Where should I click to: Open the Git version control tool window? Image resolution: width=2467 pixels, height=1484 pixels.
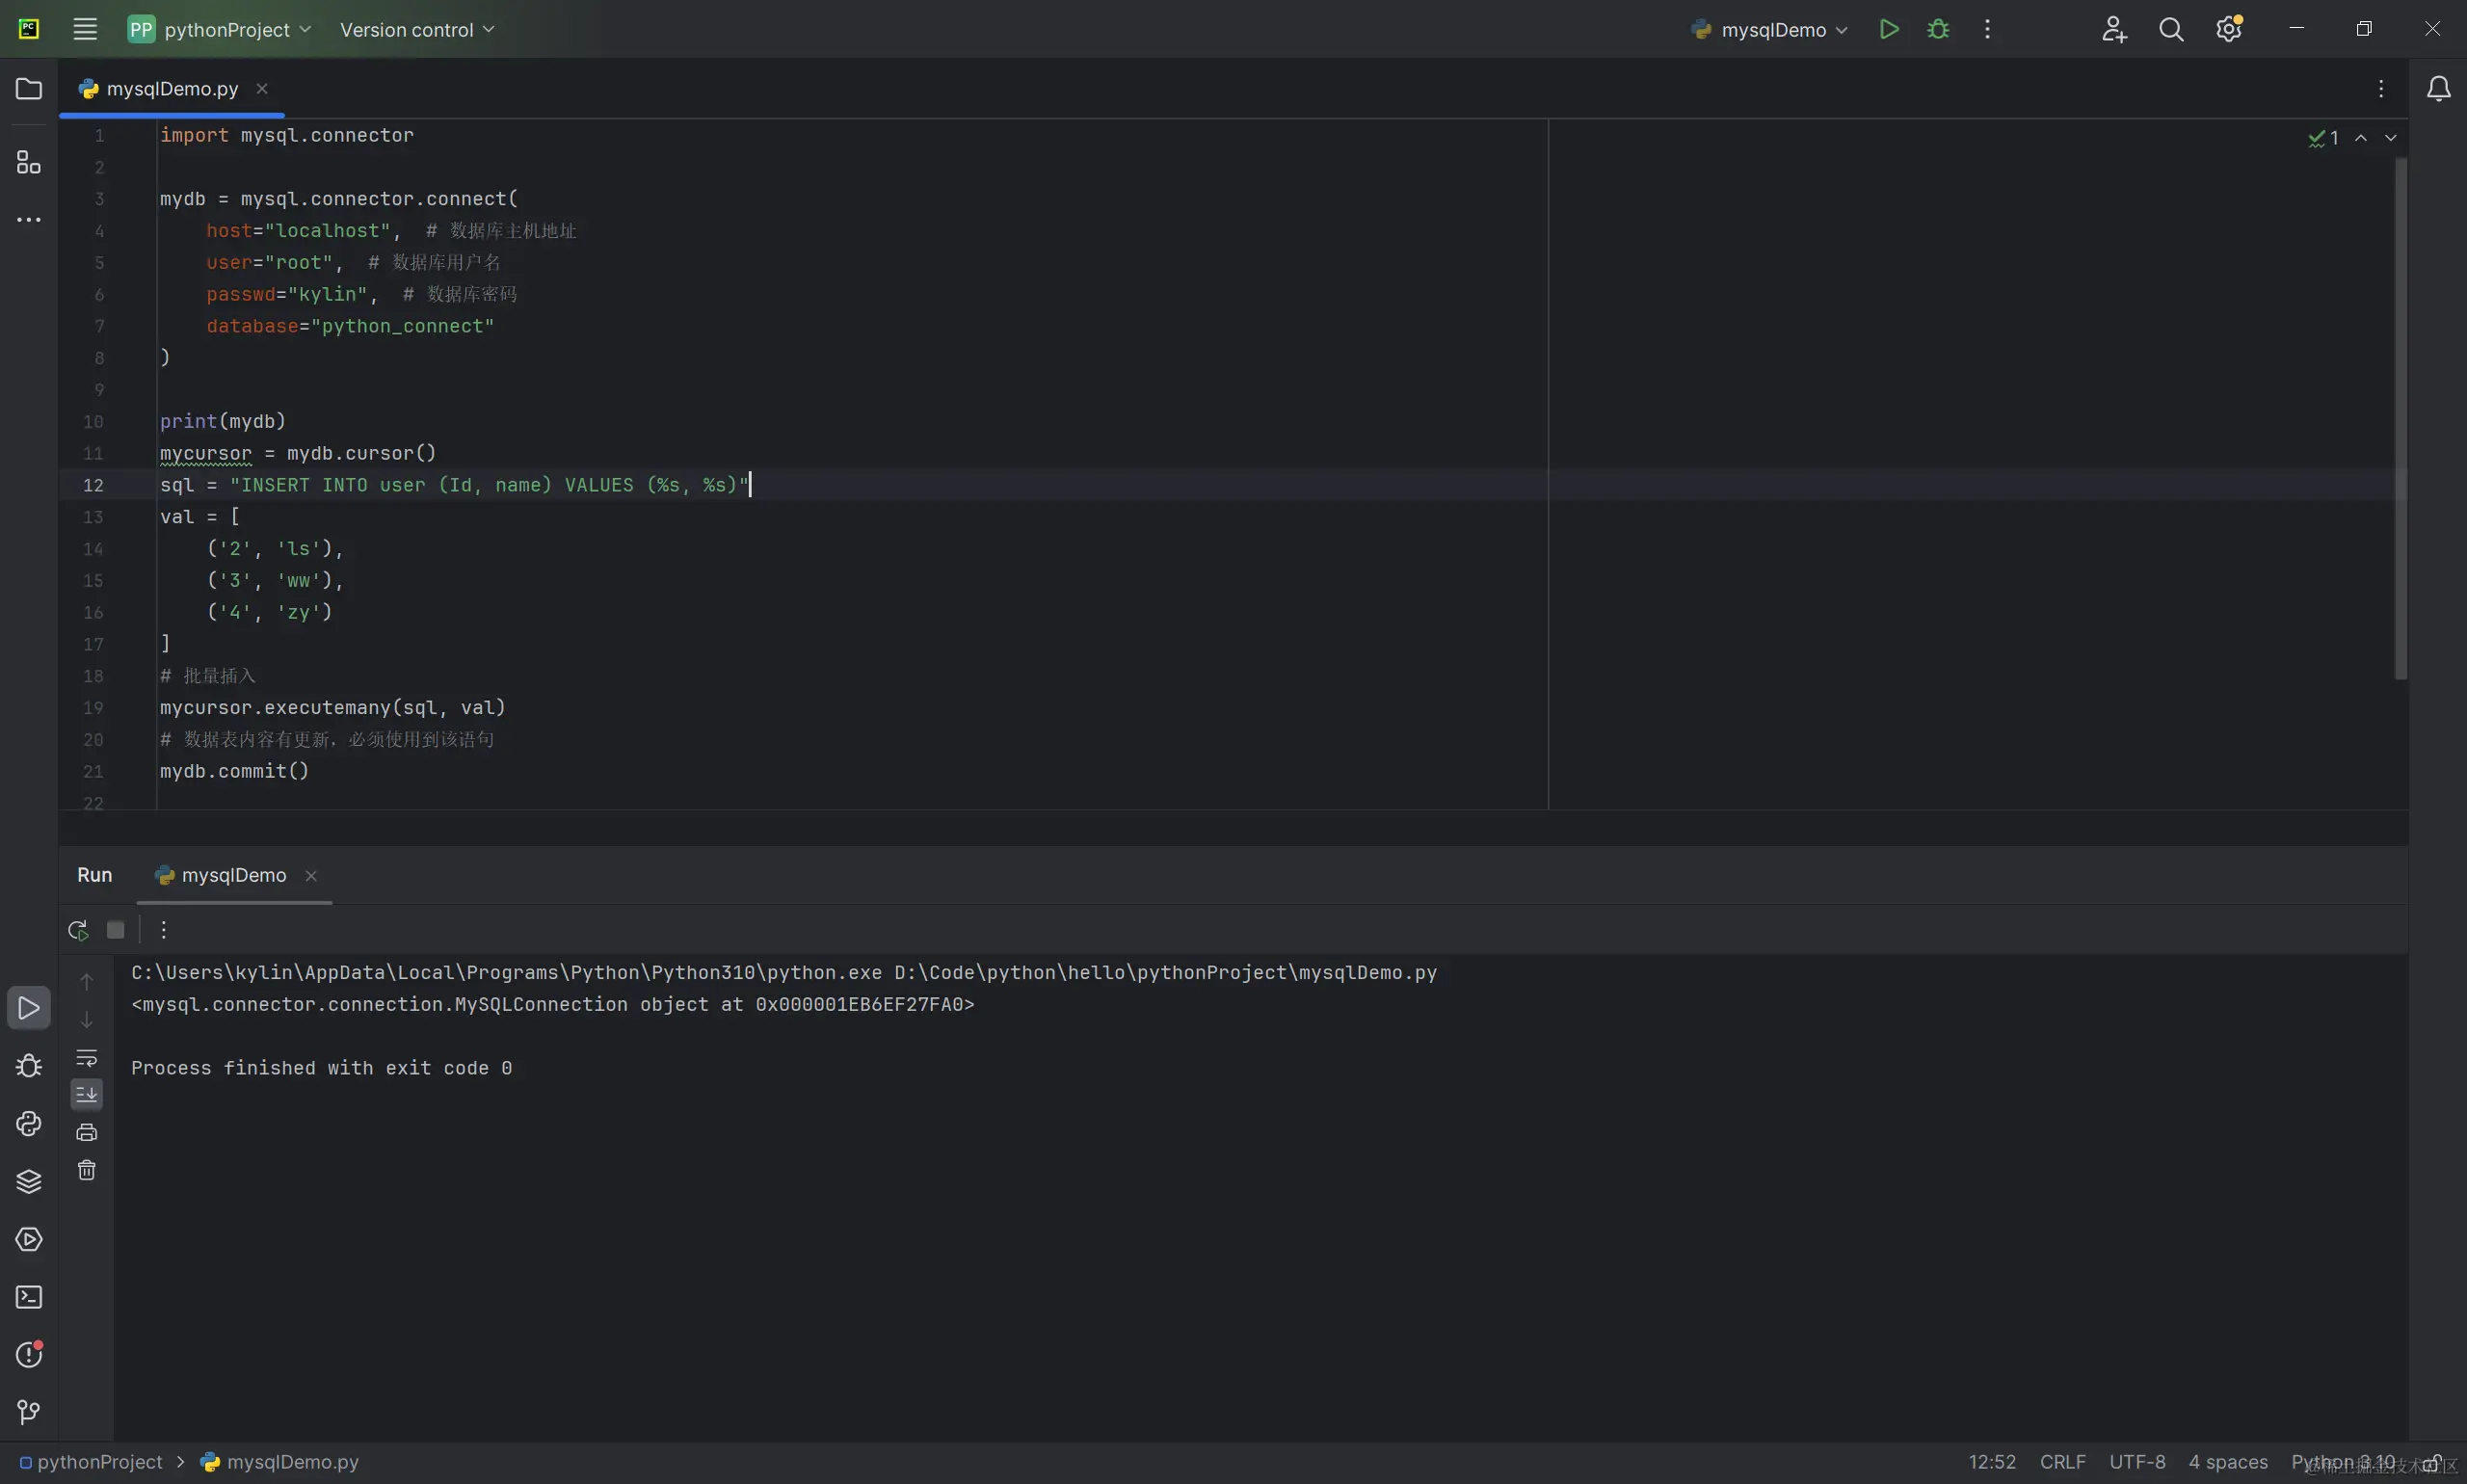tap(29, 1412)
